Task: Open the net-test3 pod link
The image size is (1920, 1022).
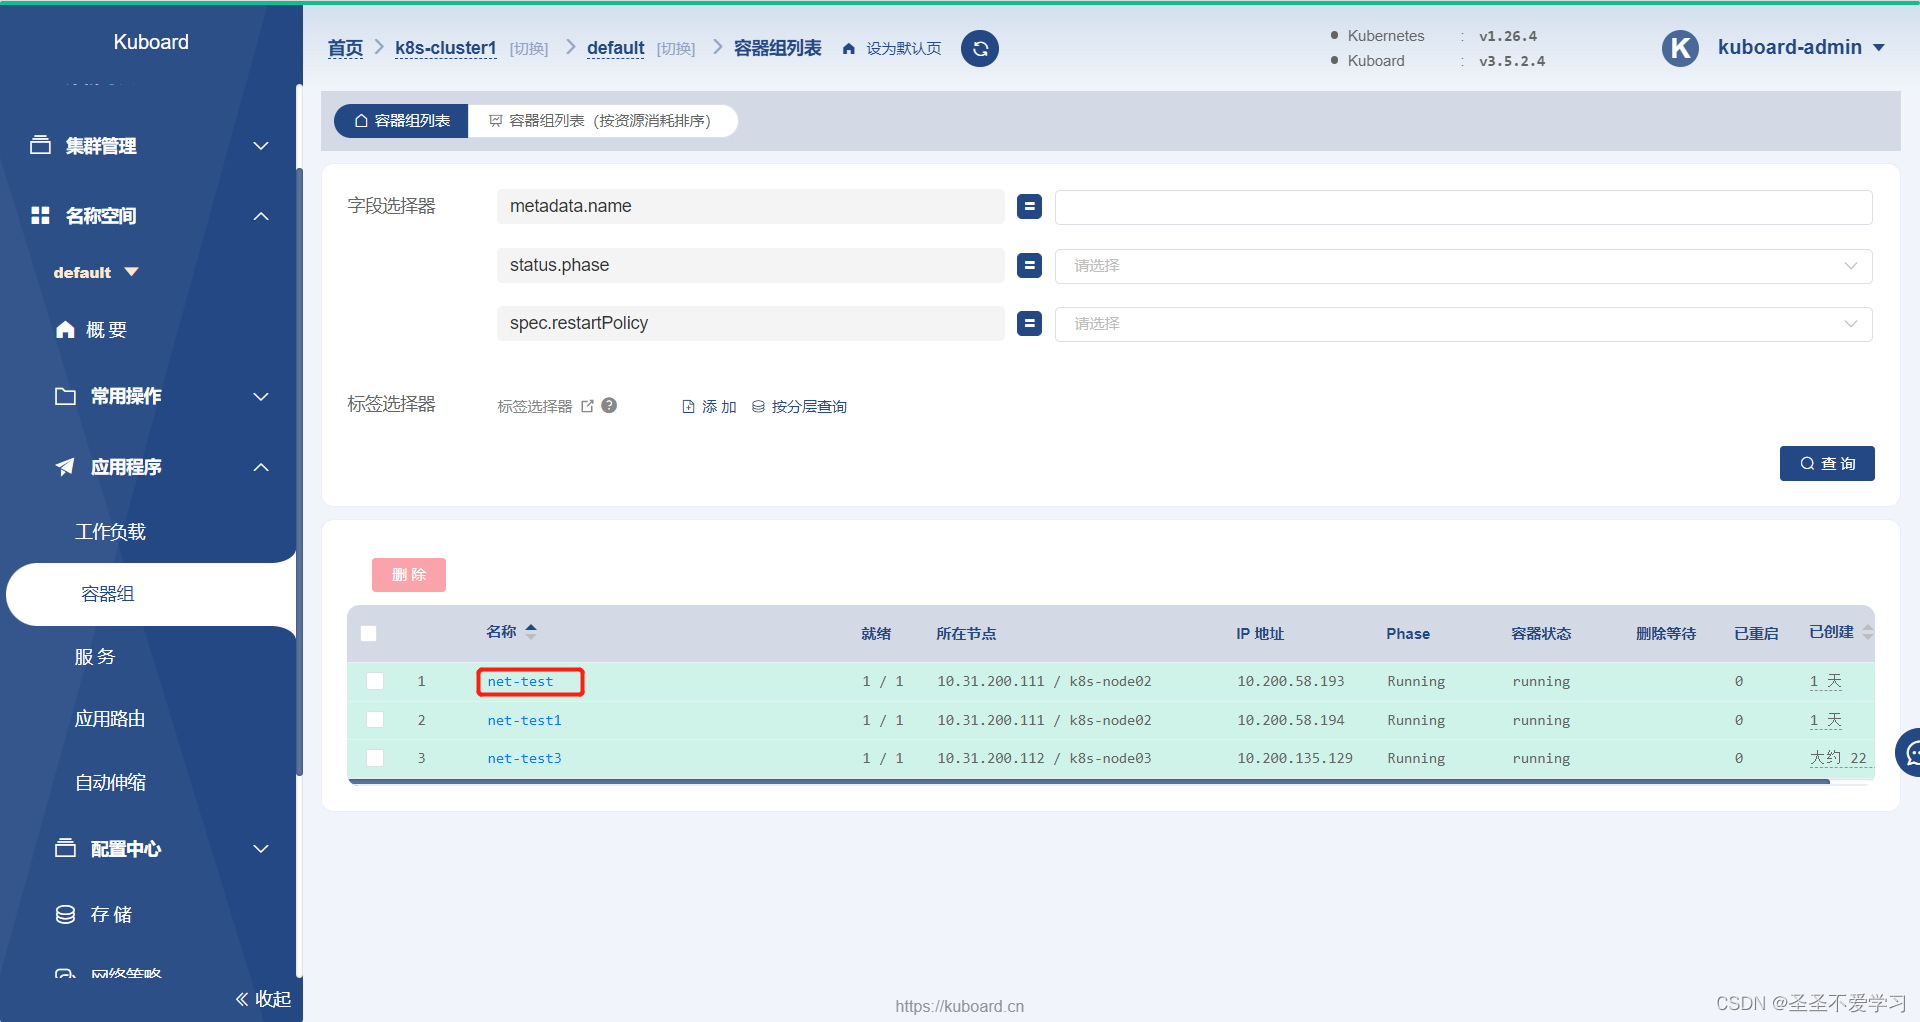Action: pos(524,758)
